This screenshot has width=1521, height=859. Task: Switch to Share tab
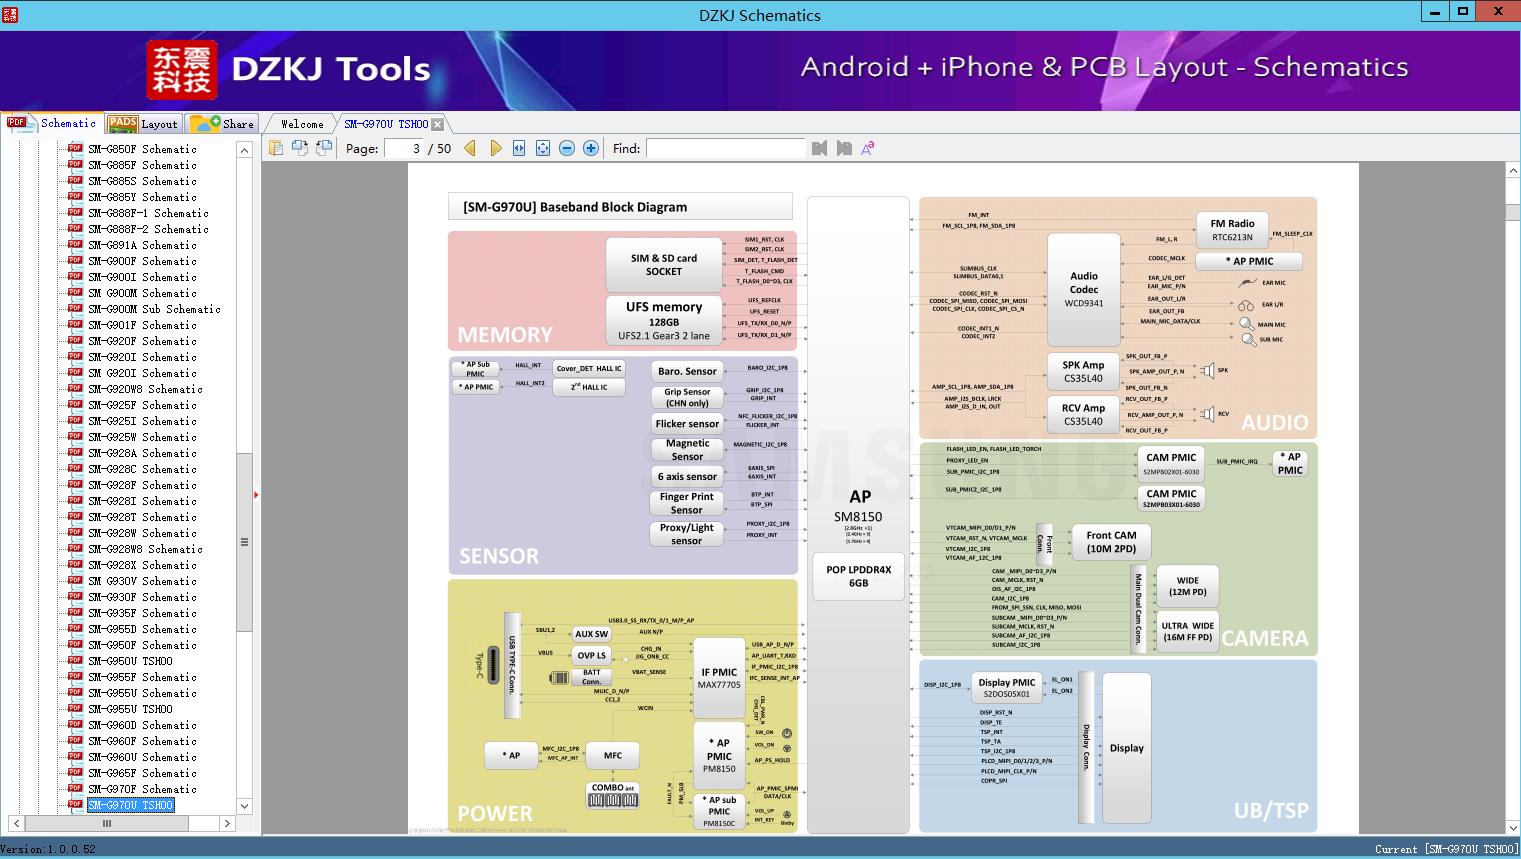point(223,124)
